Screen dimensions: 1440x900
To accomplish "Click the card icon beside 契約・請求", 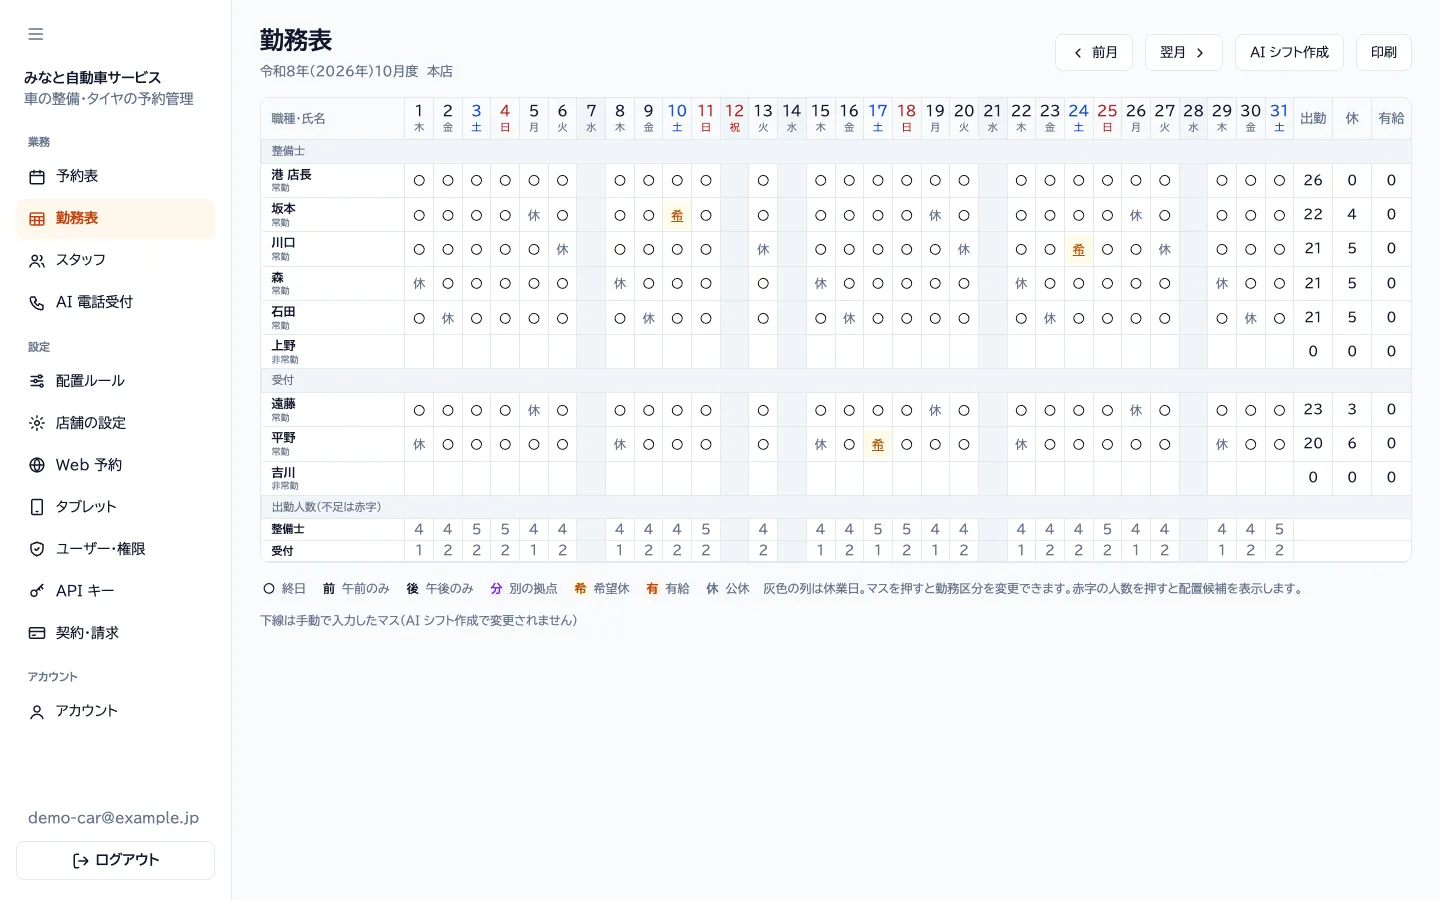I will pos(37,633).
